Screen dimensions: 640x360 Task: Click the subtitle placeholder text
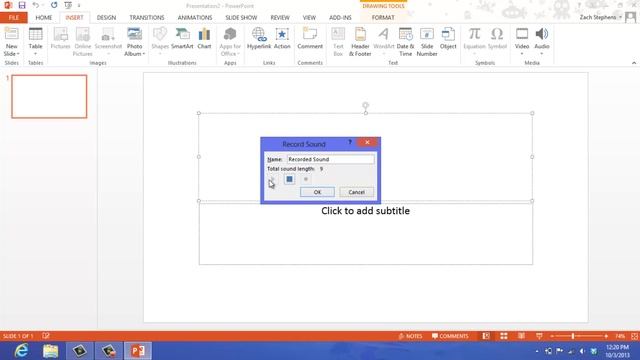point(365,211)
